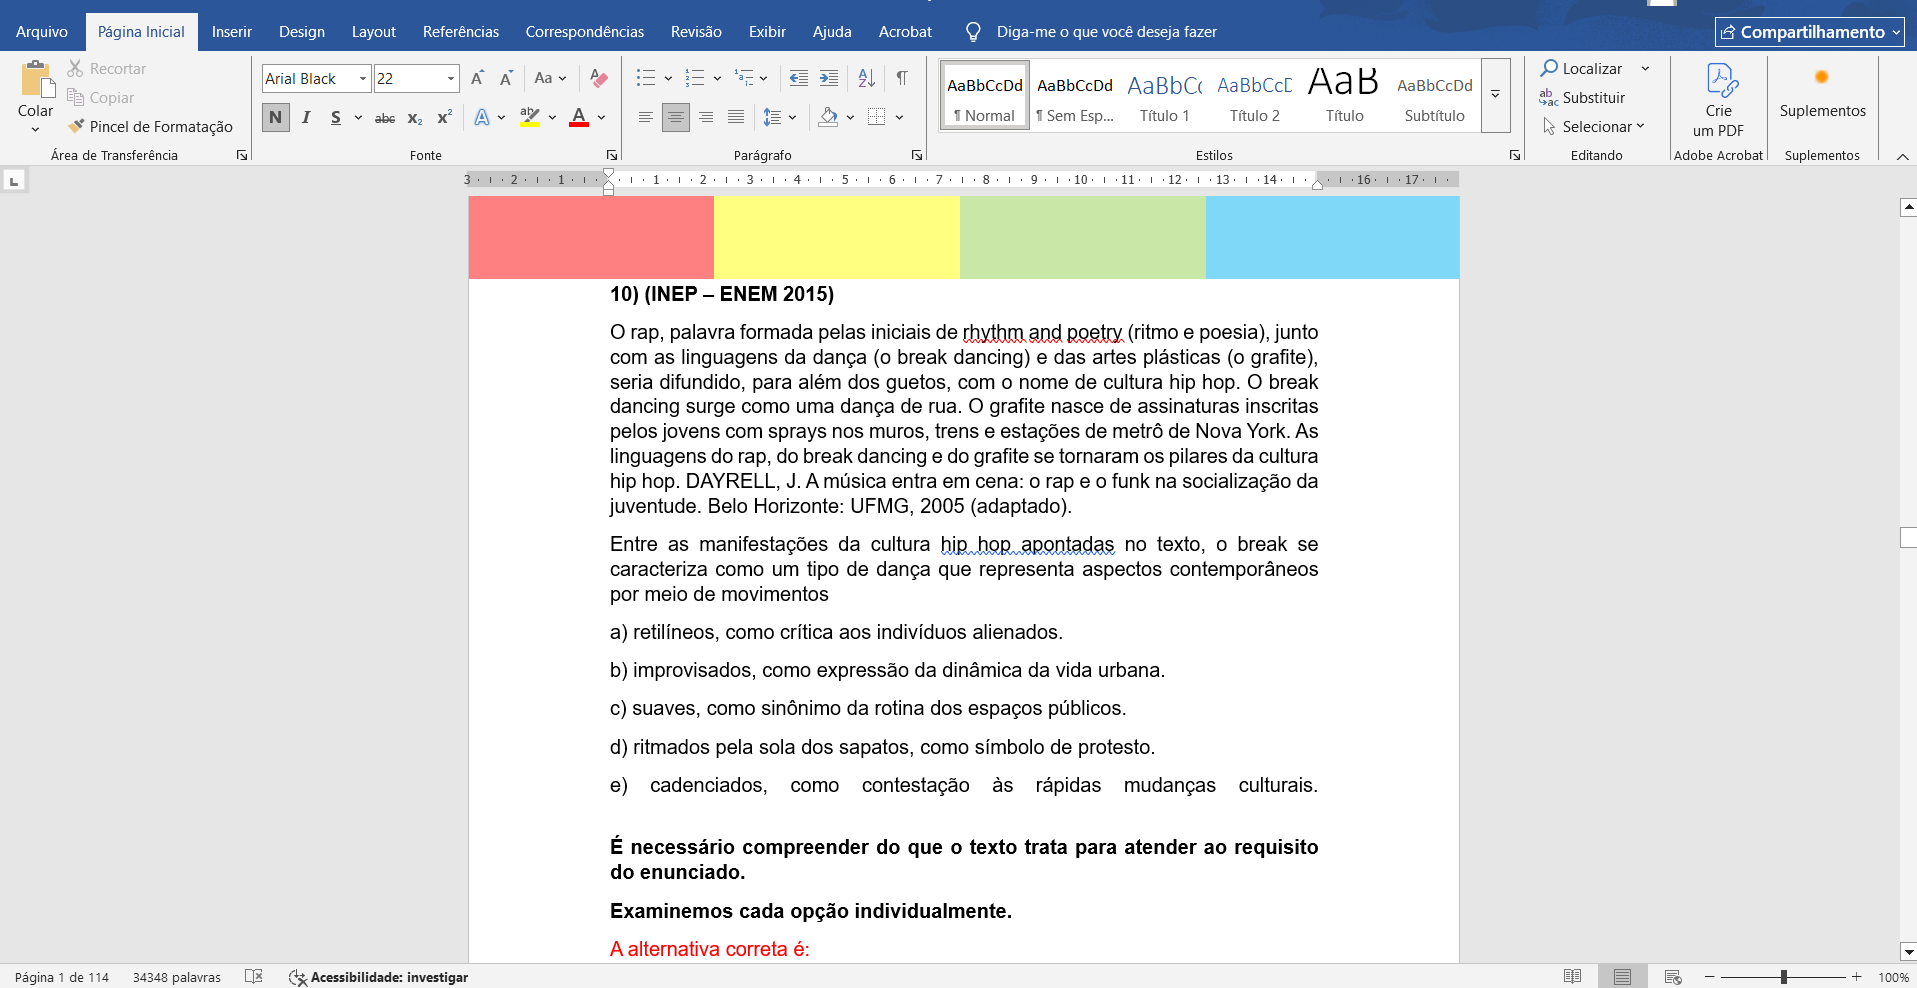Toggle bold (N) formatting
Screen dimensions: 1917x988
tap(276, 118)
